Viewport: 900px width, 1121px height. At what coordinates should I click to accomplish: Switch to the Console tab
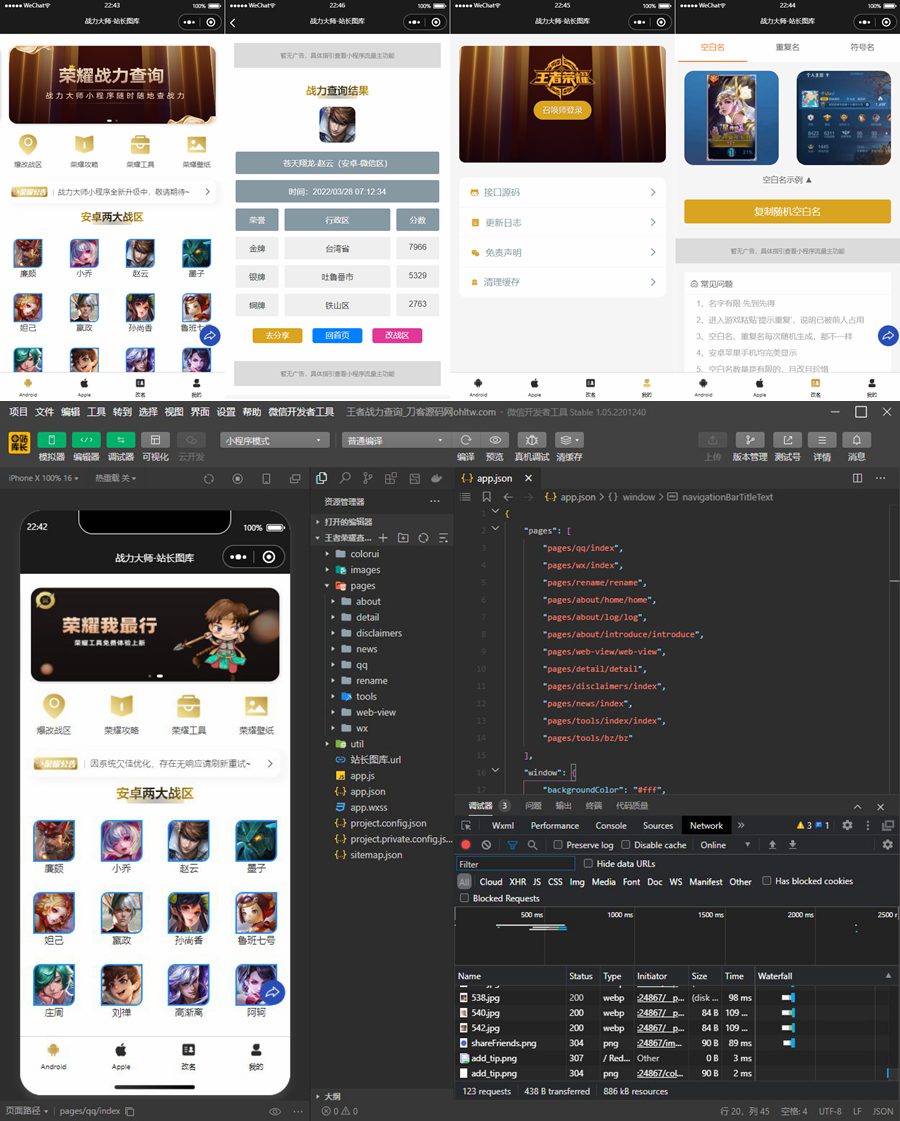tap(611, 826)
